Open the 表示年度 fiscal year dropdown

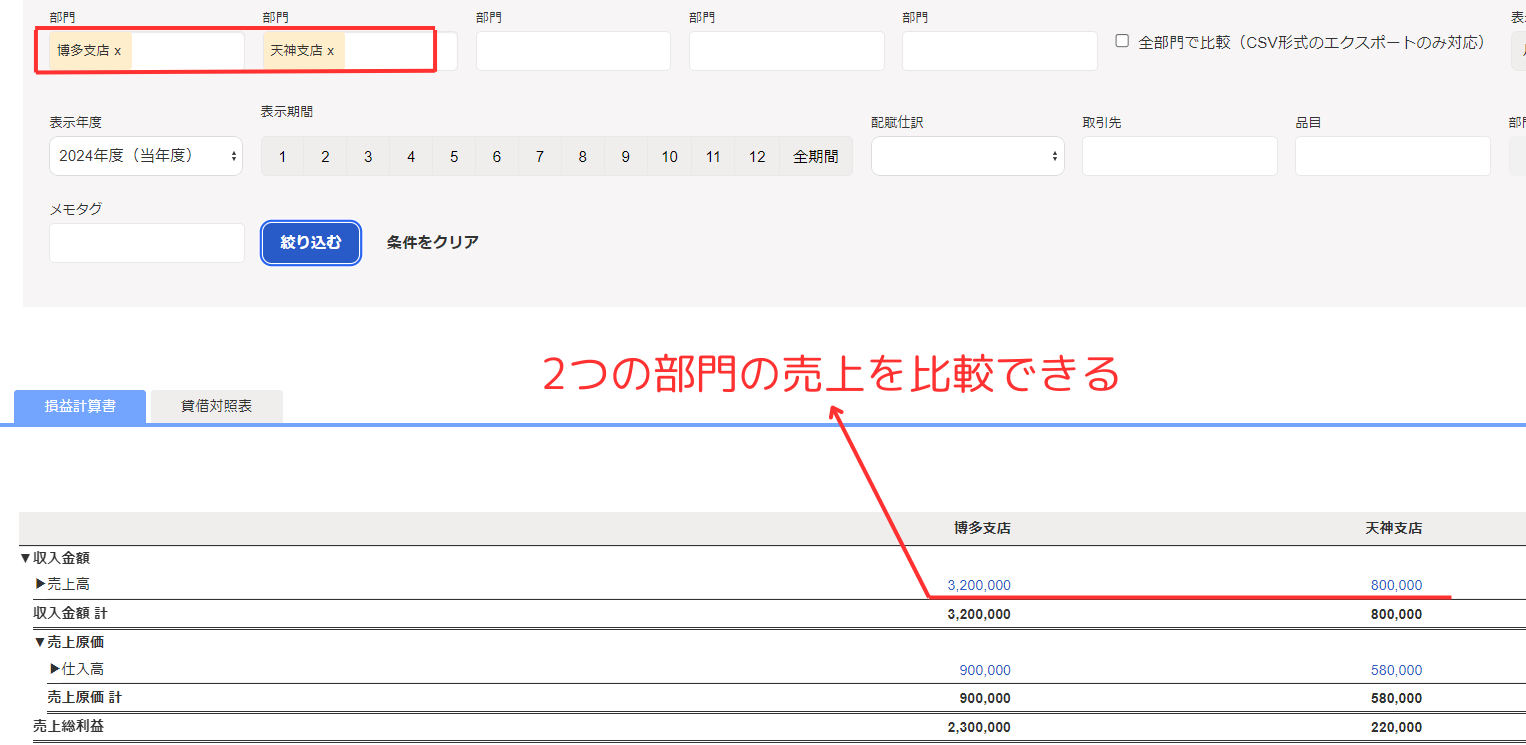click(x=146, y=156)
